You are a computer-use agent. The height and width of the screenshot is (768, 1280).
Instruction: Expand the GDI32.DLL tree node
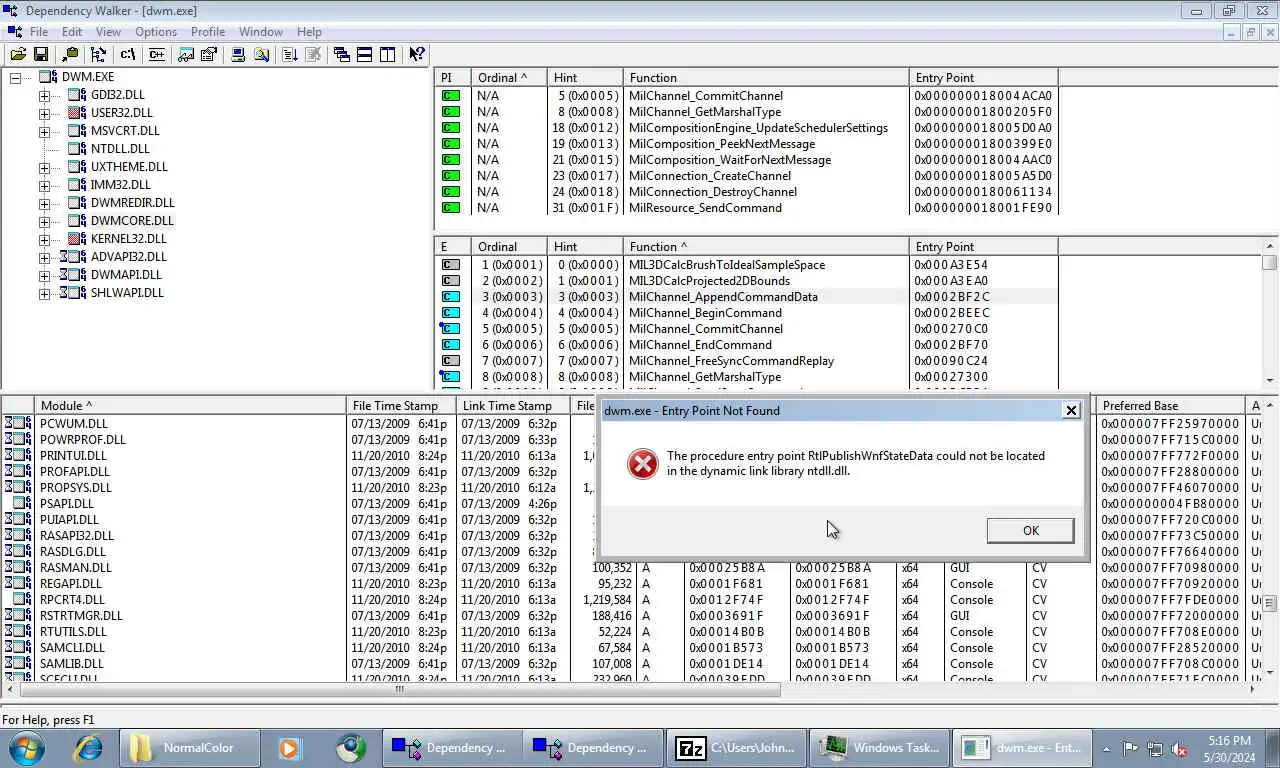coord(44,96)
